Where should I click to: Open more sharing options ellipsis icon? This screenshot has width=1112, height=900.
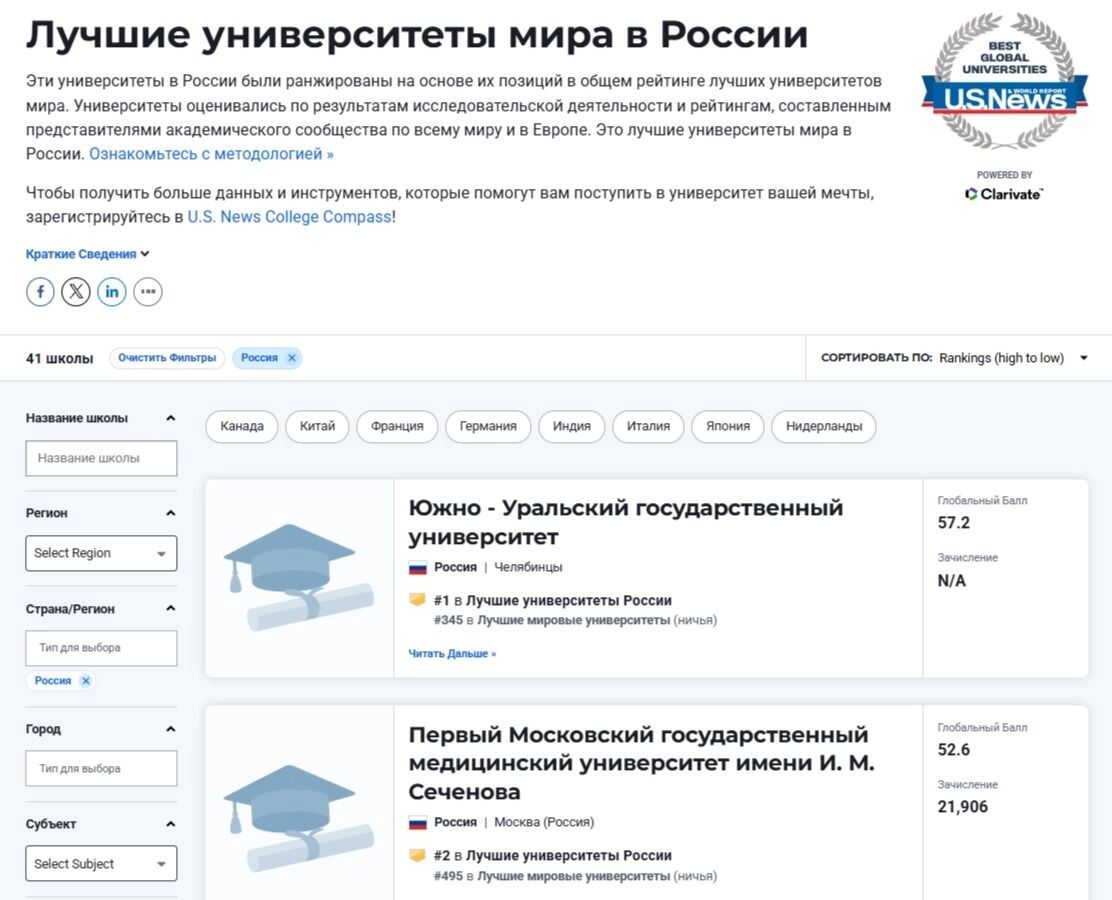pyautogui.click(x=148, y=291)
